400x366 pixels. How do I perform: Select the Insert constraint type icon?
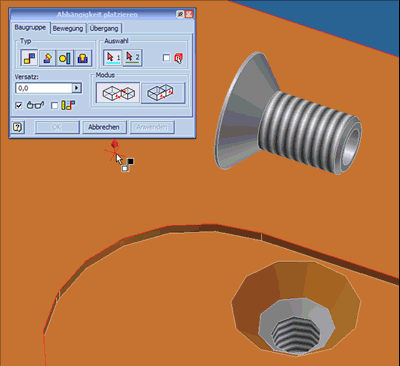pos(83,58)
